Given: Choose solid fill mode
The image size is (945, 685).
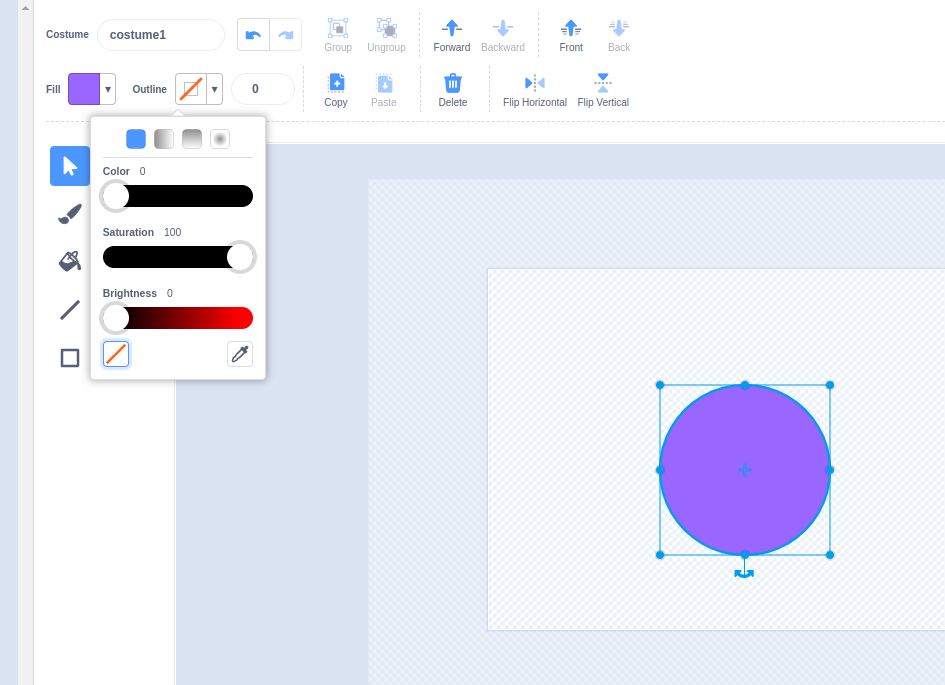Looking at the screenshot, I should (136, 139).
